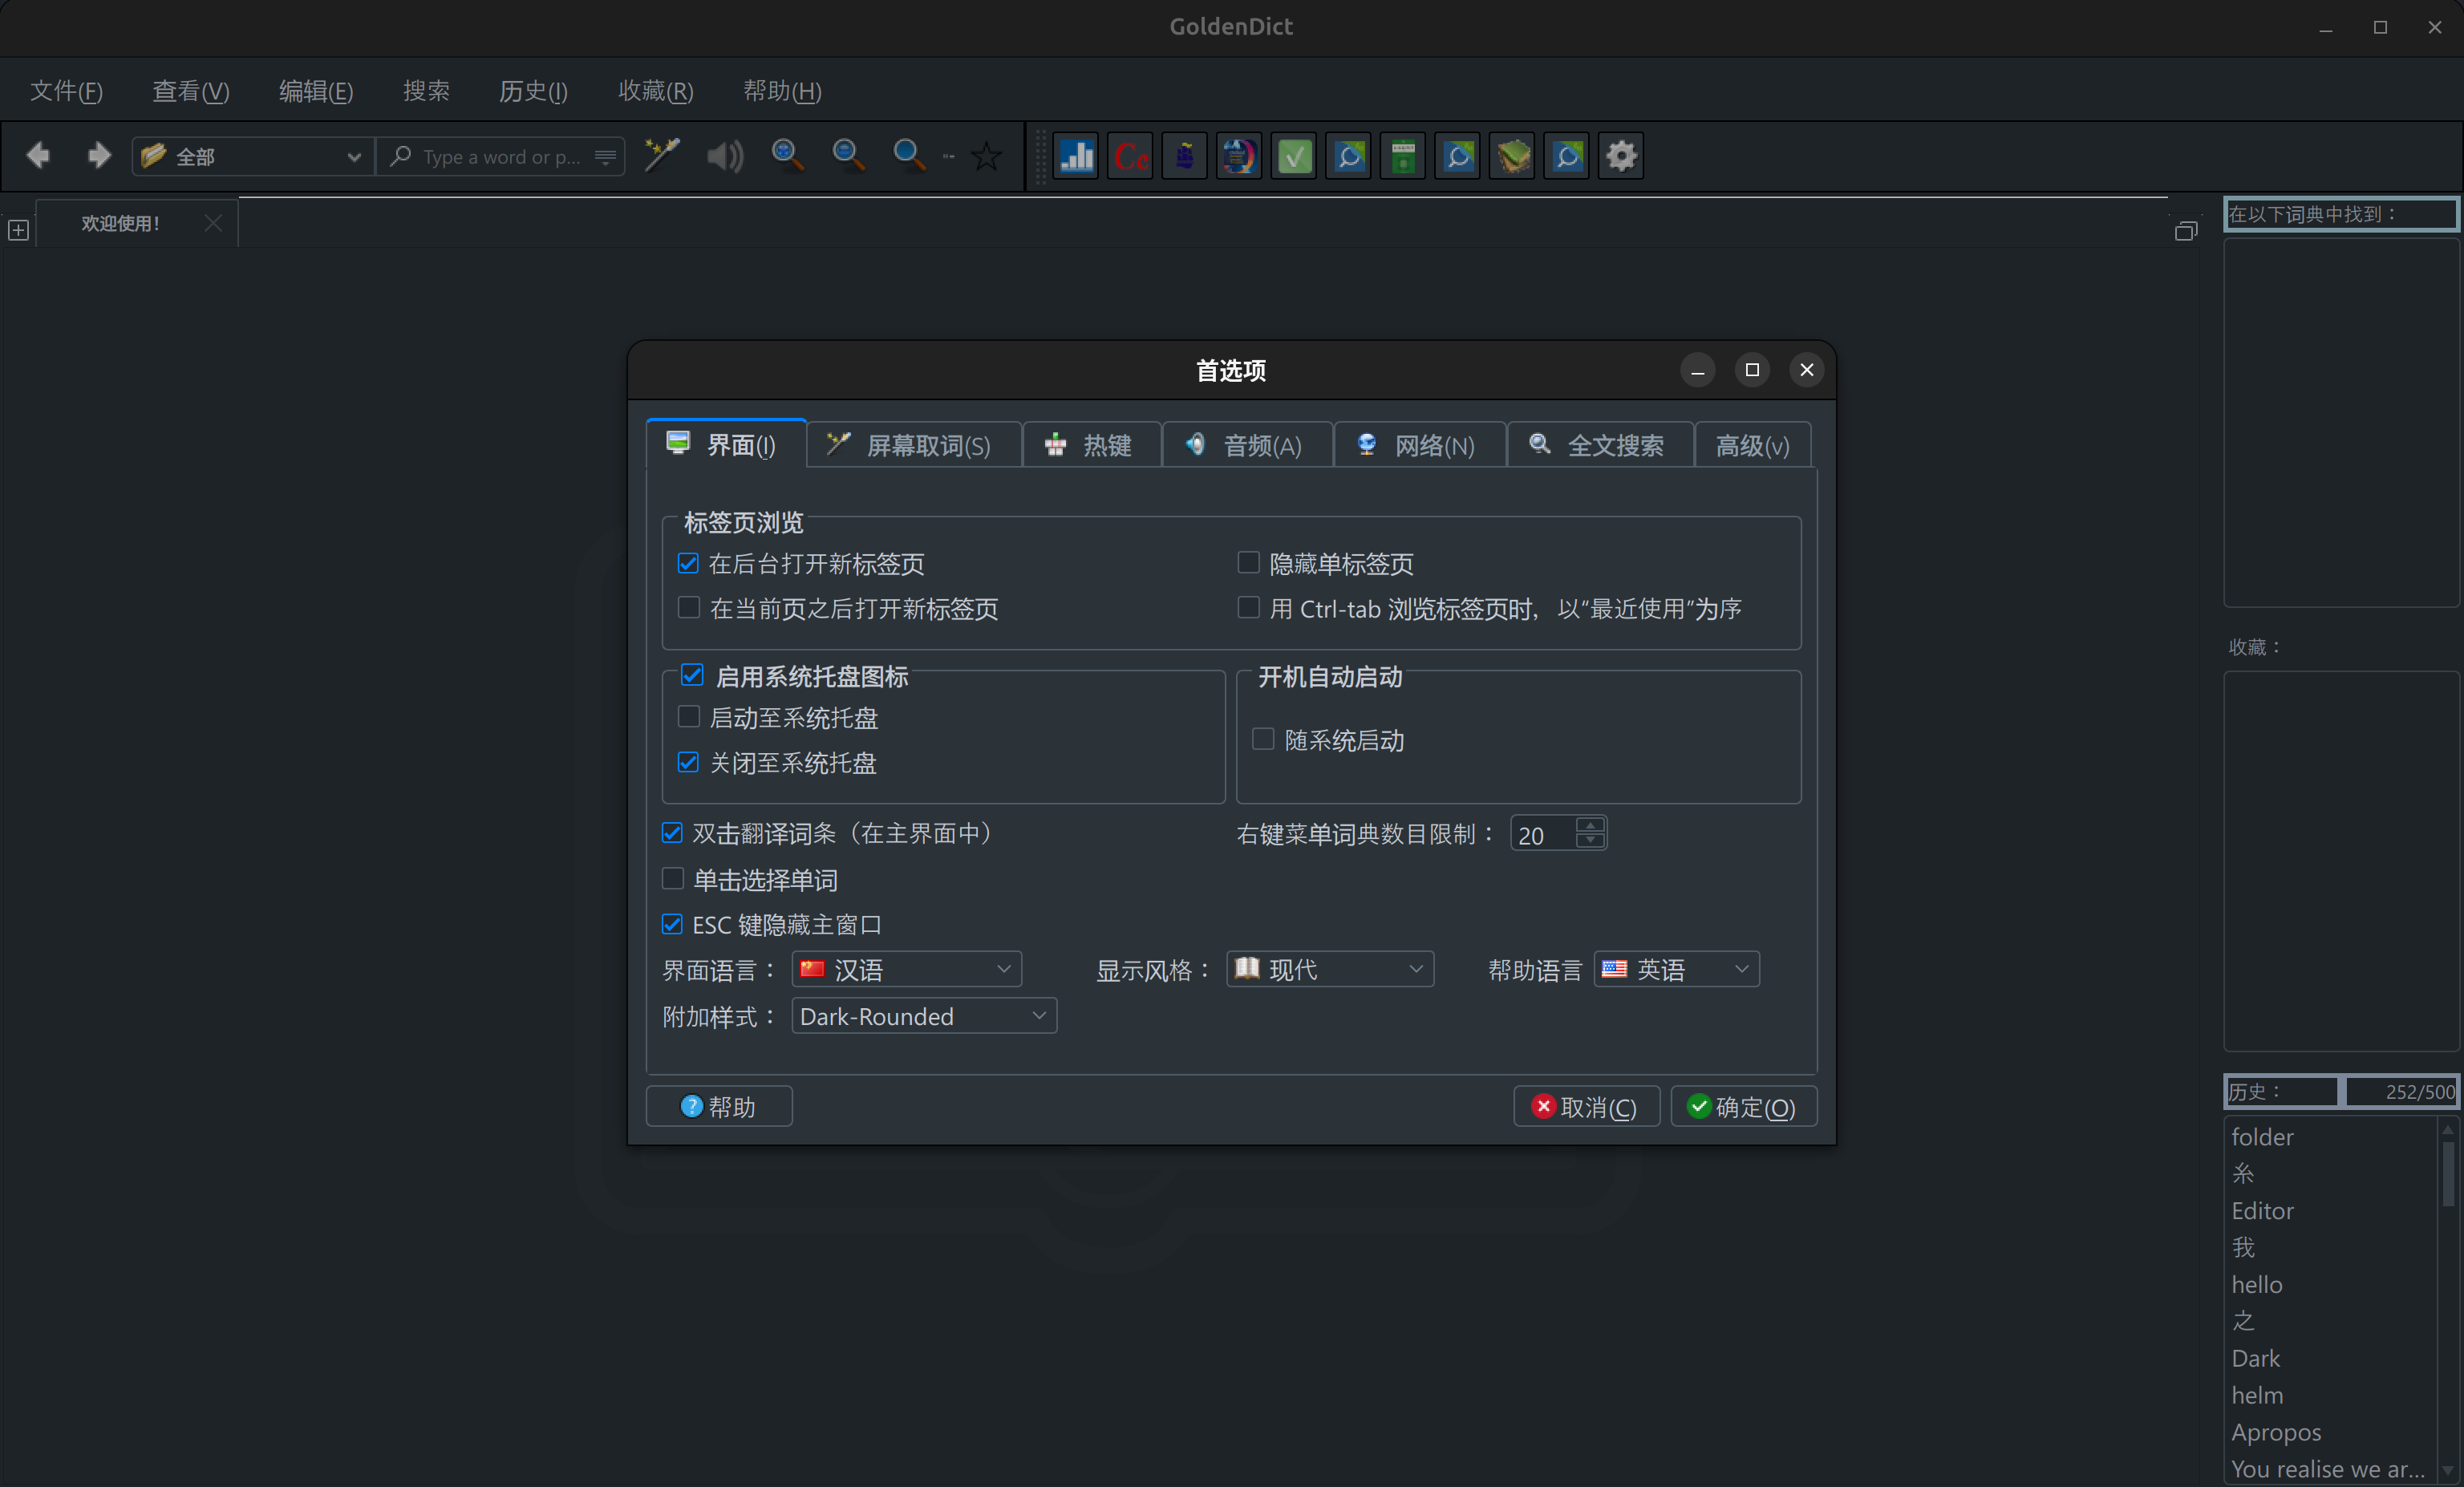Increase 右键菜单词典数目限制 spinner value
This screenshot has height=1487, width=2464.
pos(1590,825)
